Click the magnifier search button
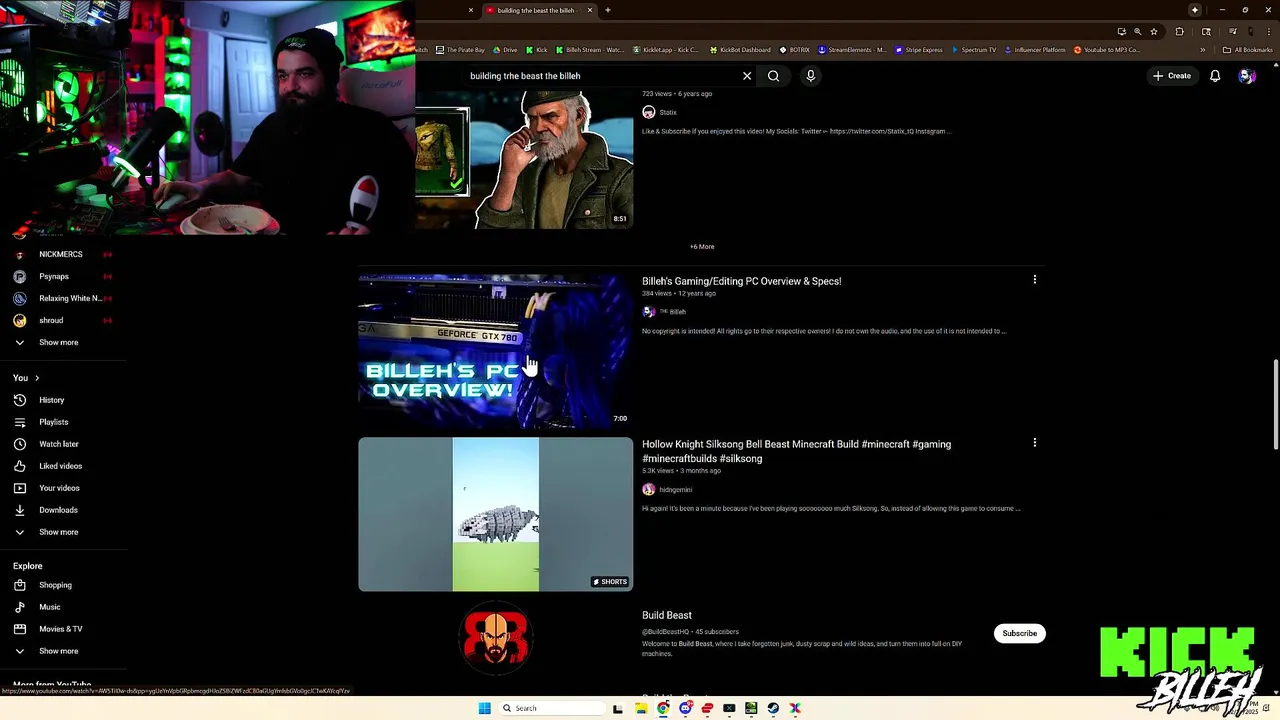The width and height of the screenshot is (1280, 720). click(x=773, y=76)
